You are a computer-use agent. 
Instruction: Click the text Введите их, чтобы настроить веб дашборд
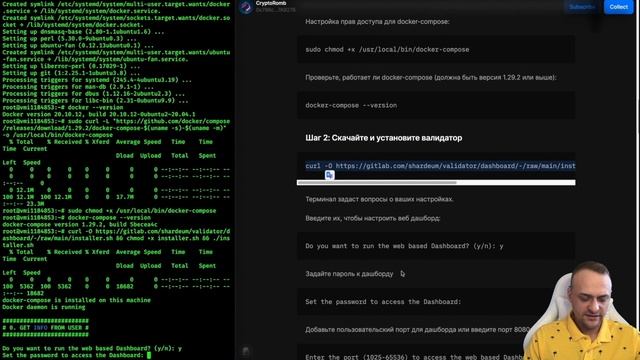point(372,218)
